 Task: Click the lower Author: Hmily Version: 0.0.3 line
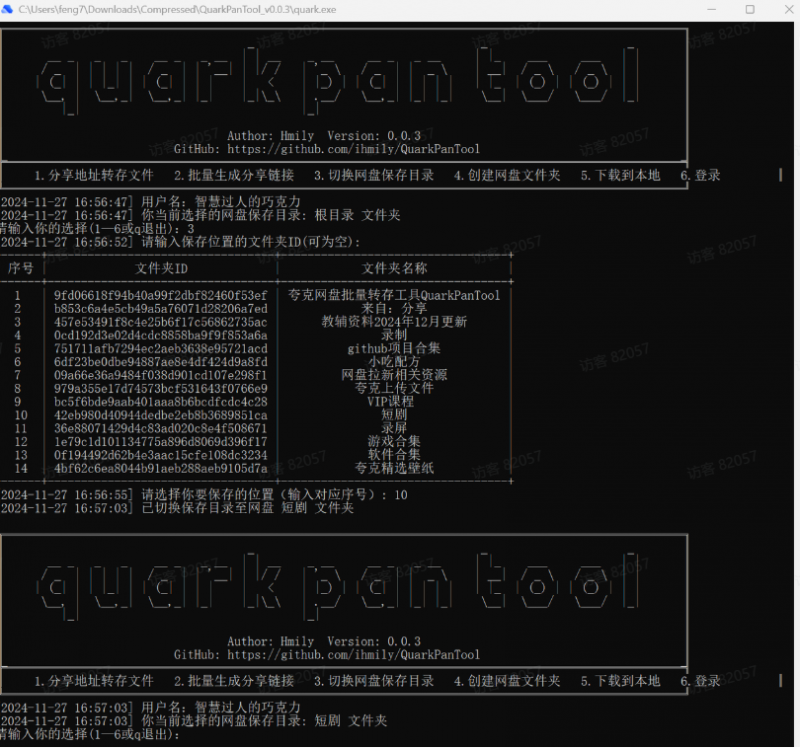(x=324, y=641)
